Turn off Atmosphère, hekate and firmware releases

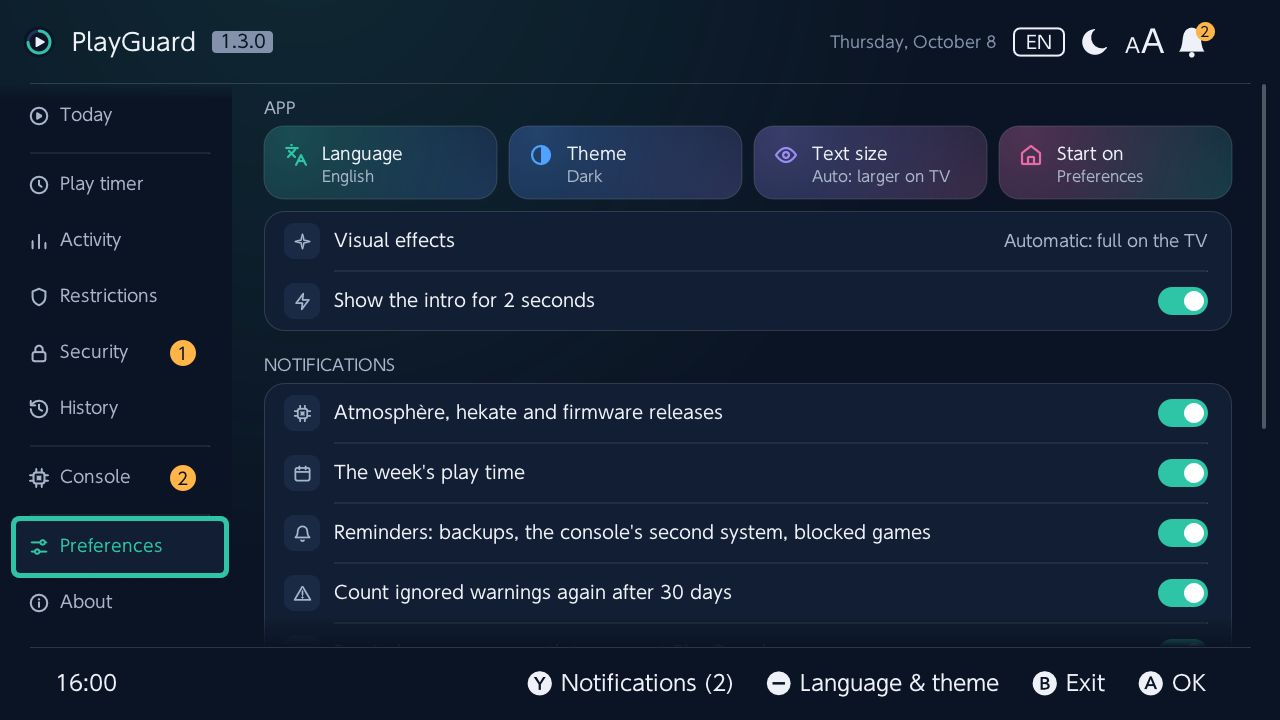pyautogui.click(x=1183, y=413)
